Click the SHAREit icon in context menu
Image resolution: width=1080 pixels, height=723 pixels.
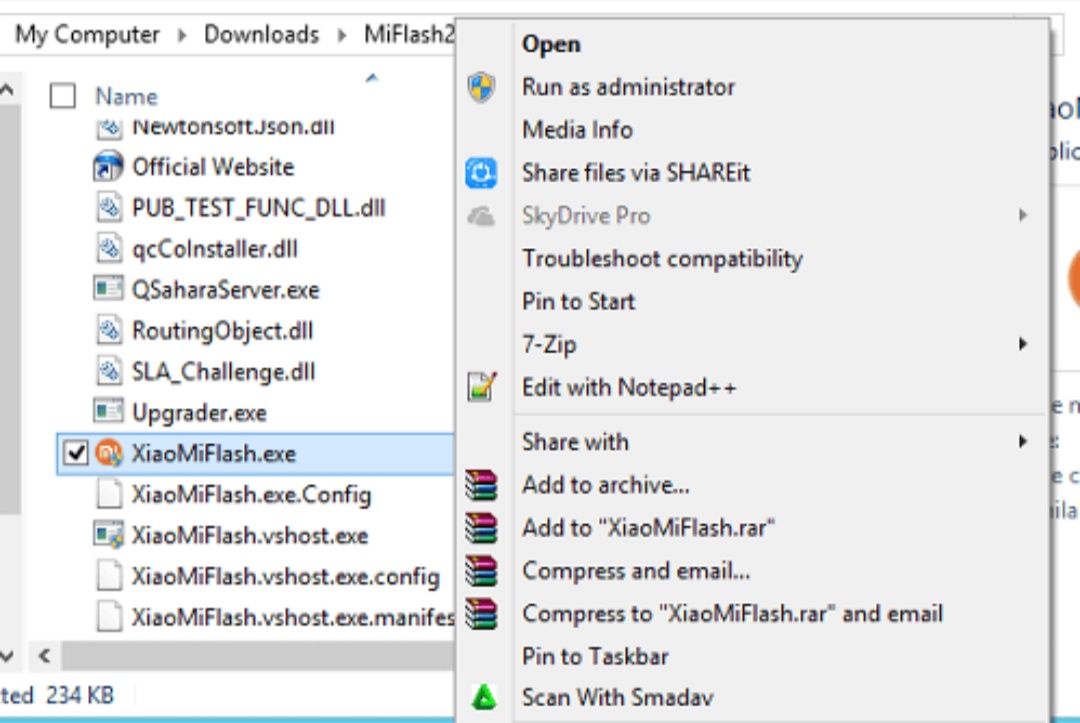pyautogui.click(x=481, y=173)
